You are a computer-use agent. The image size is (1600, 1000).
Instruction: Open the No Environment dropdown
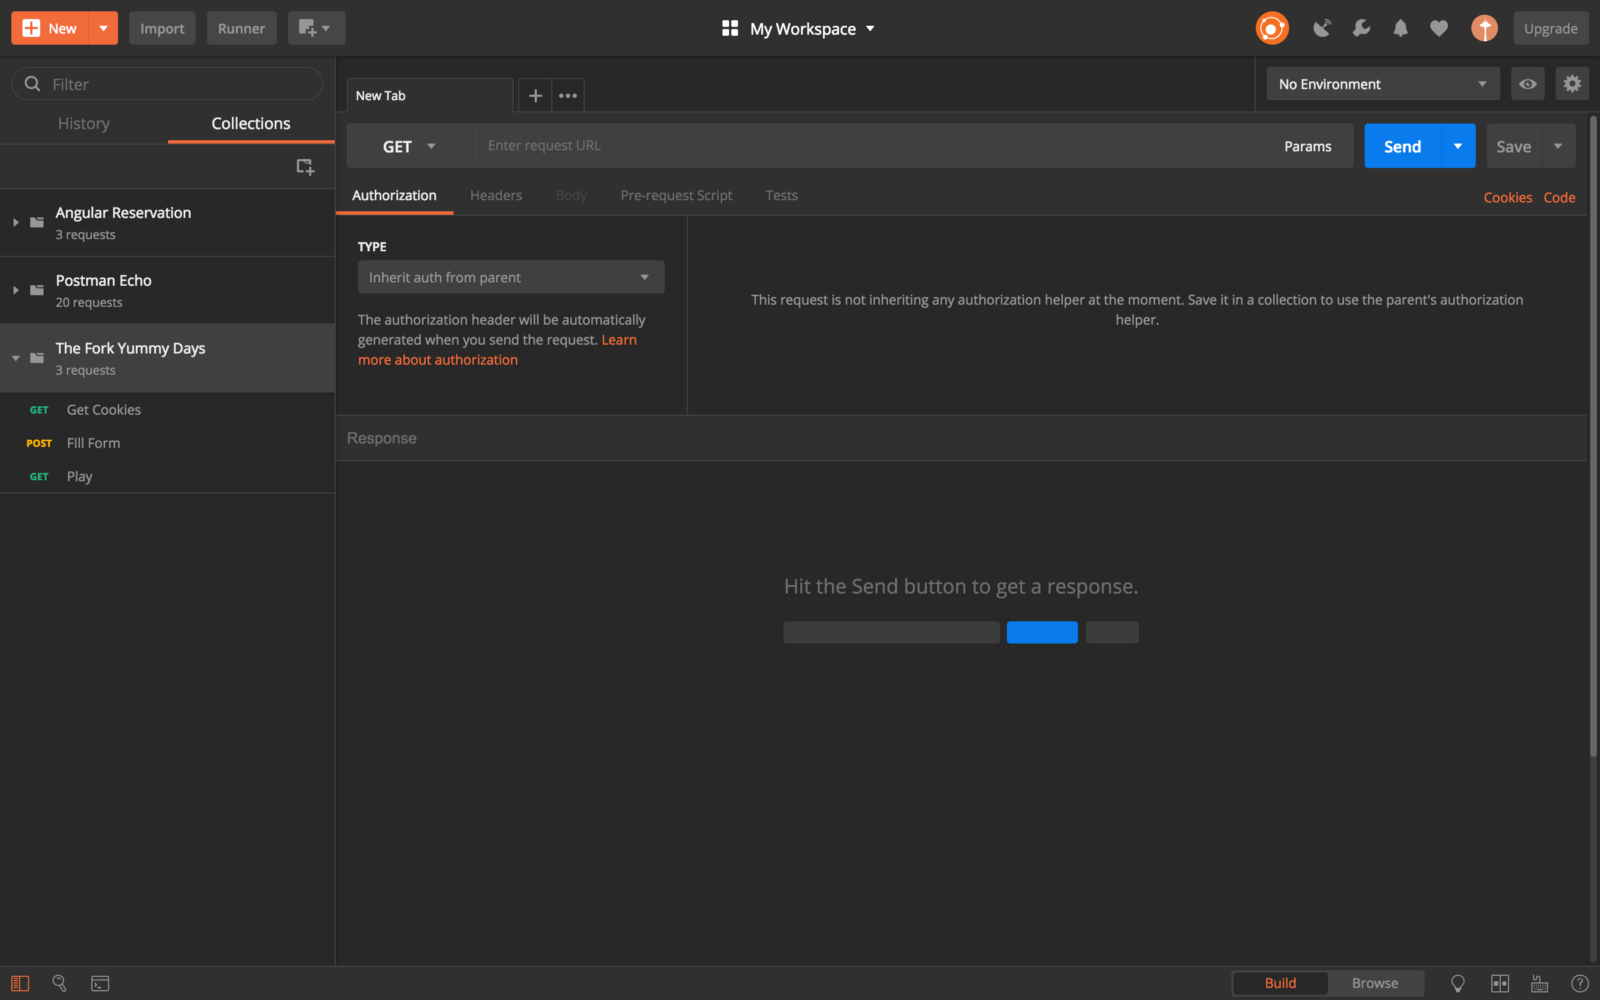(1383, 84)
